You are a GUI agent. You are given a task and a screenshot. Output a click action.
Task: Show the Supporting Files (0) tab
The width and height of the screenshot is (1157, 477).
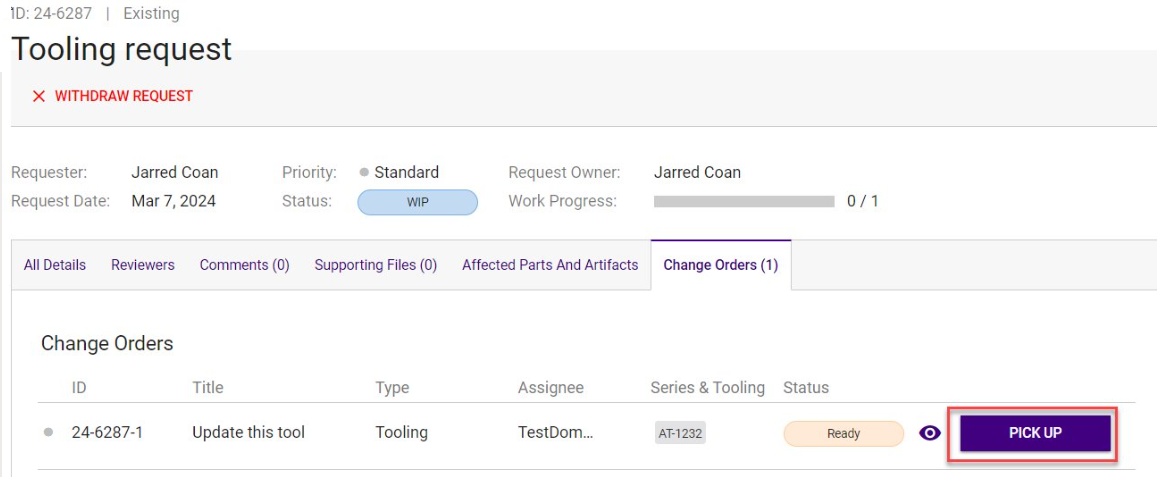point(375,265)
